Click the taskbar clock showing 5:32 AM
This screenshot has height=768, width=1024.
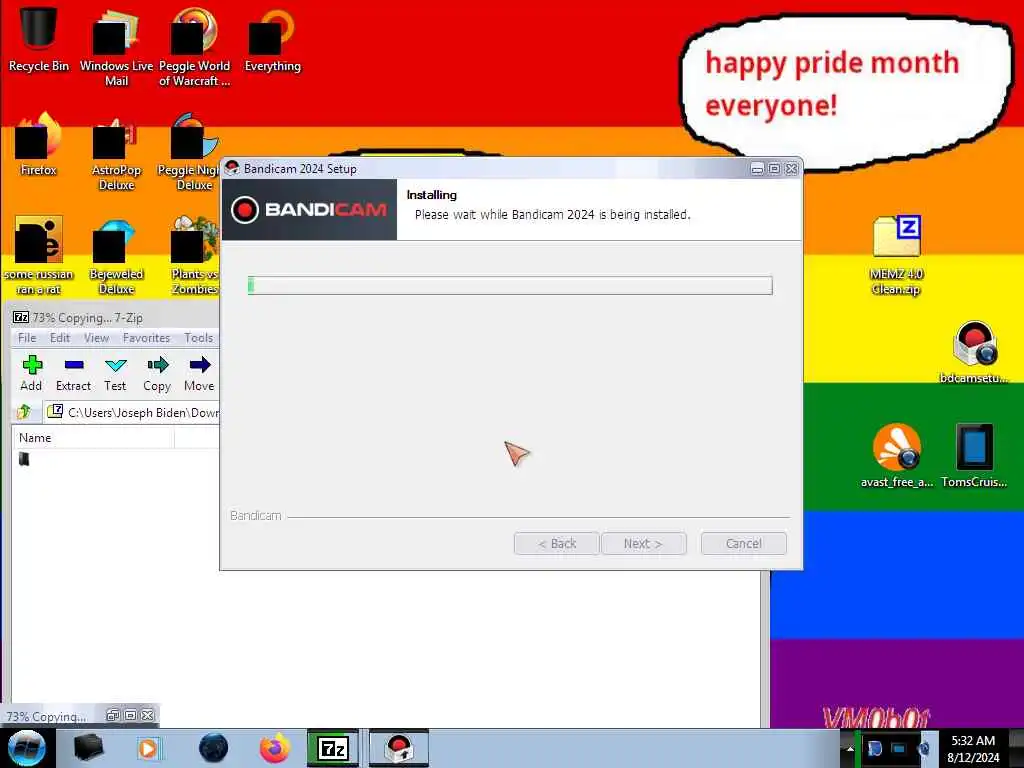973,748
